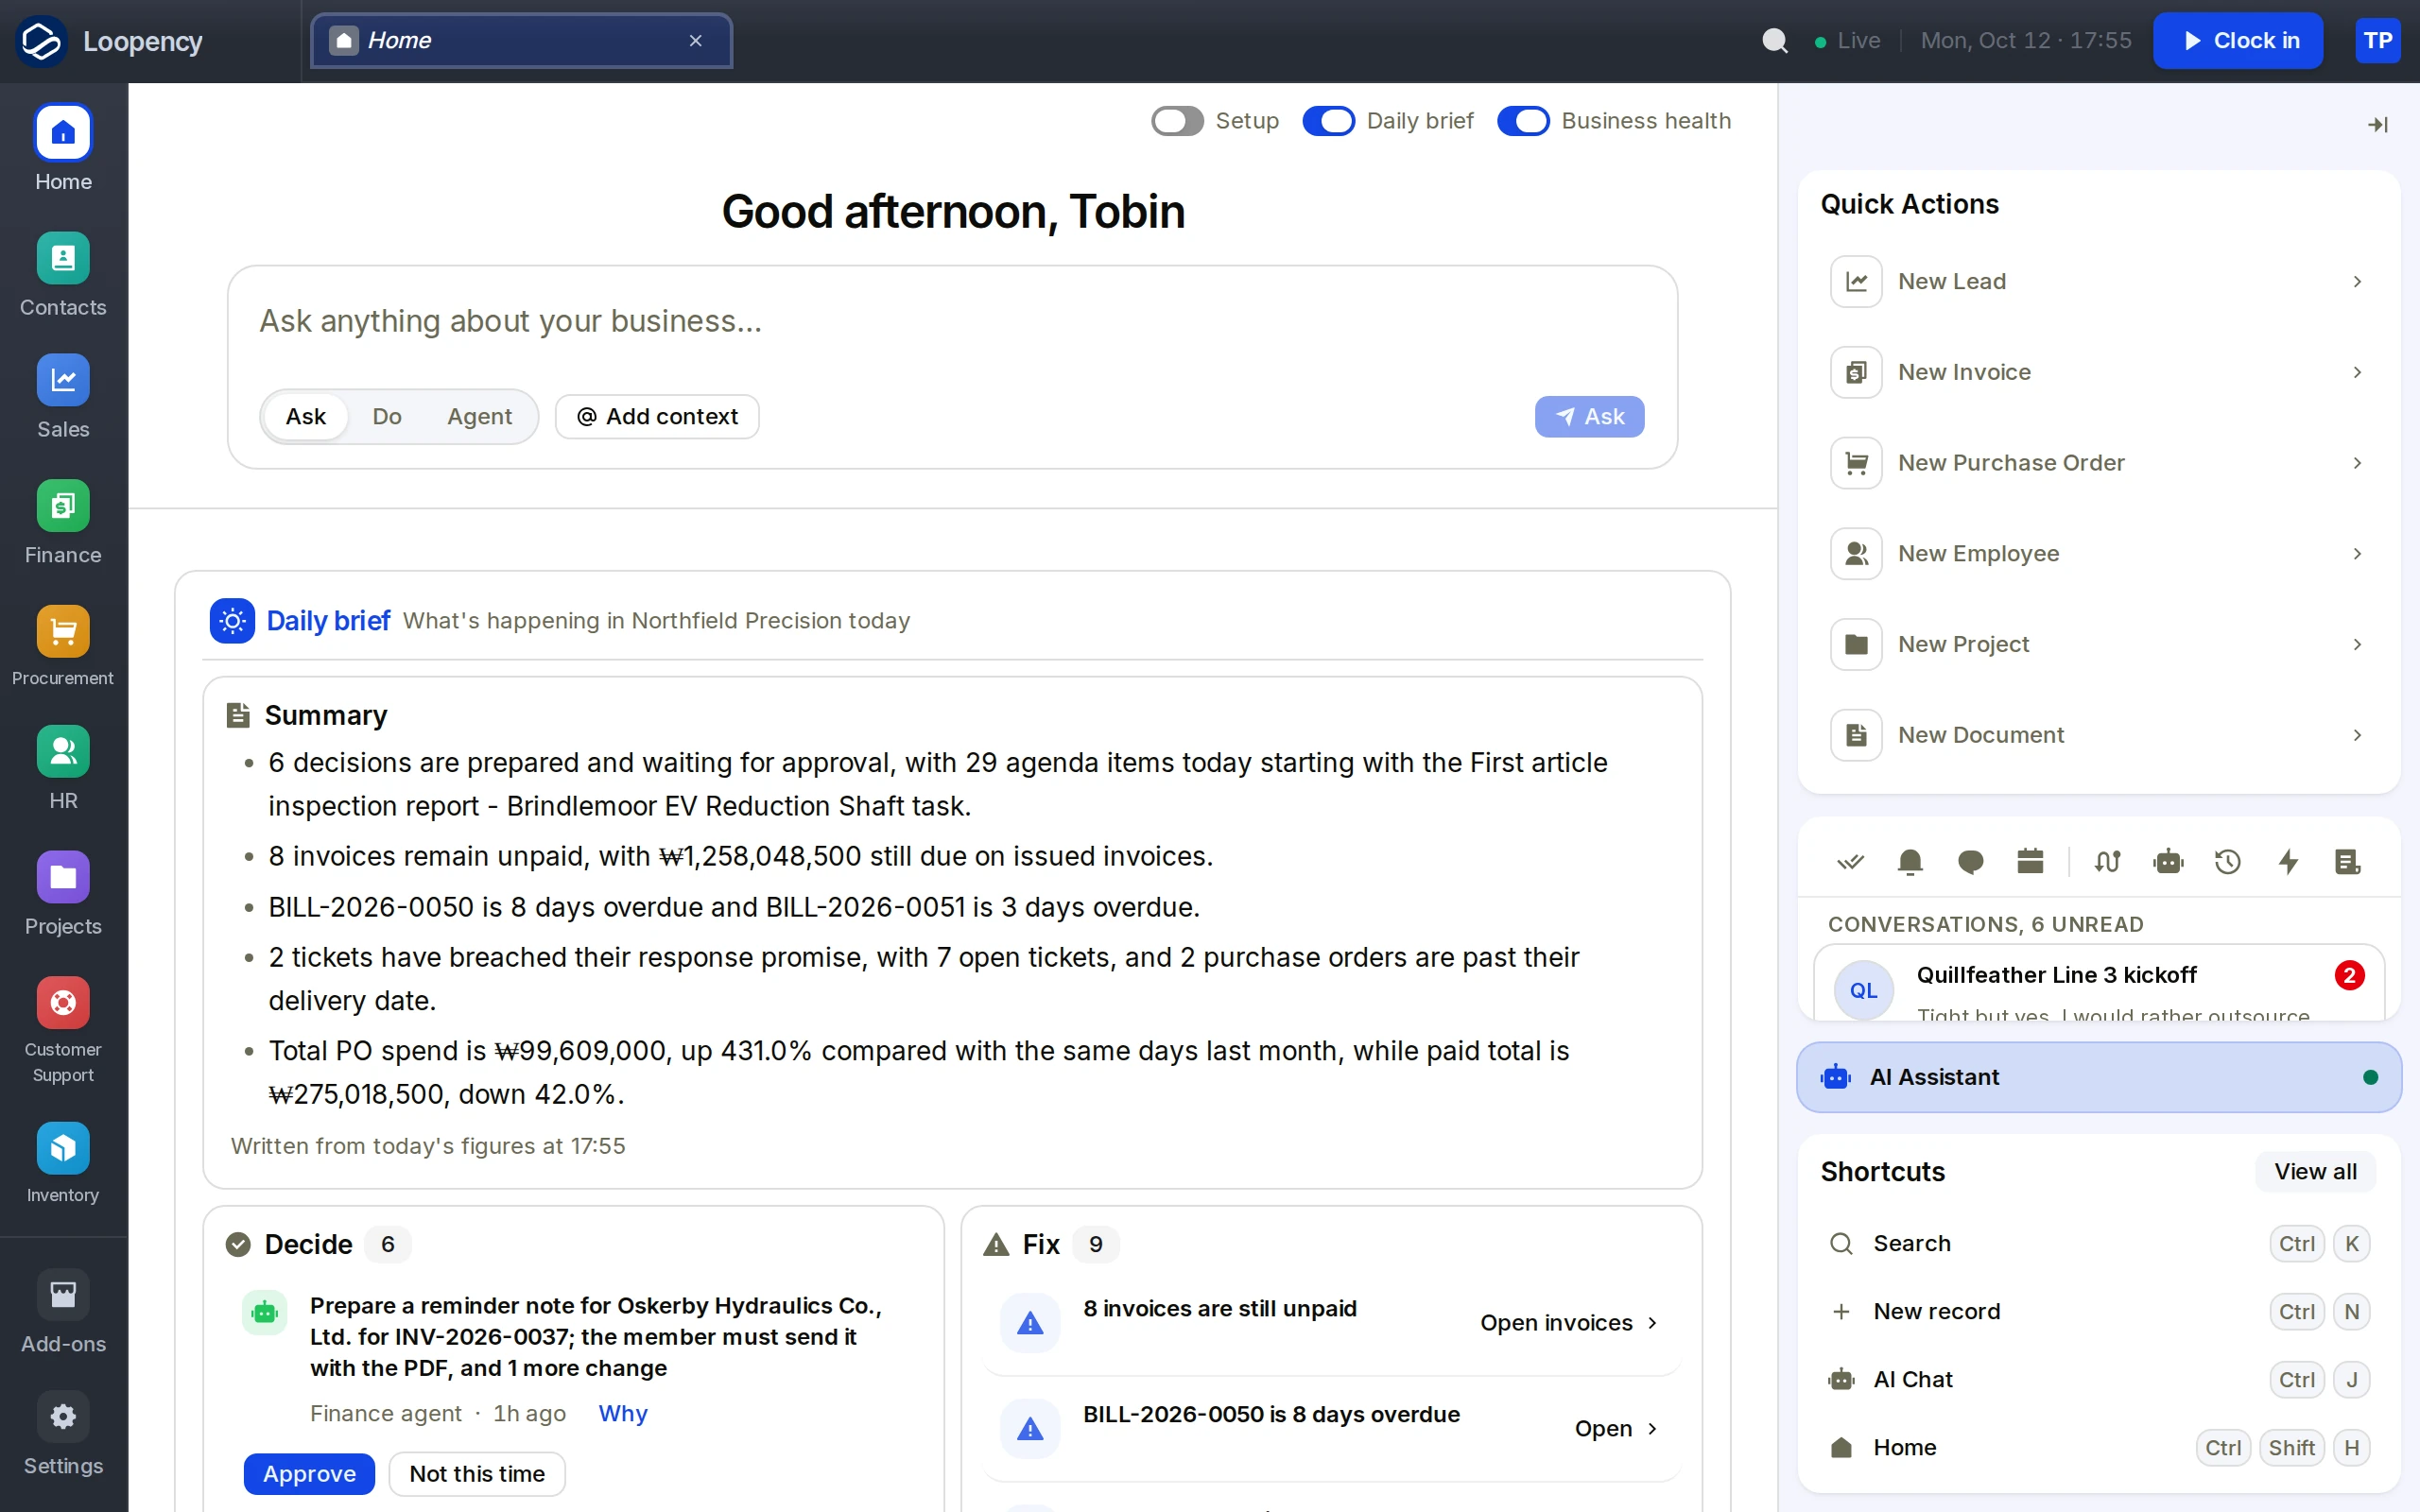Expand the New Invoice quick action

(2098, 372)
